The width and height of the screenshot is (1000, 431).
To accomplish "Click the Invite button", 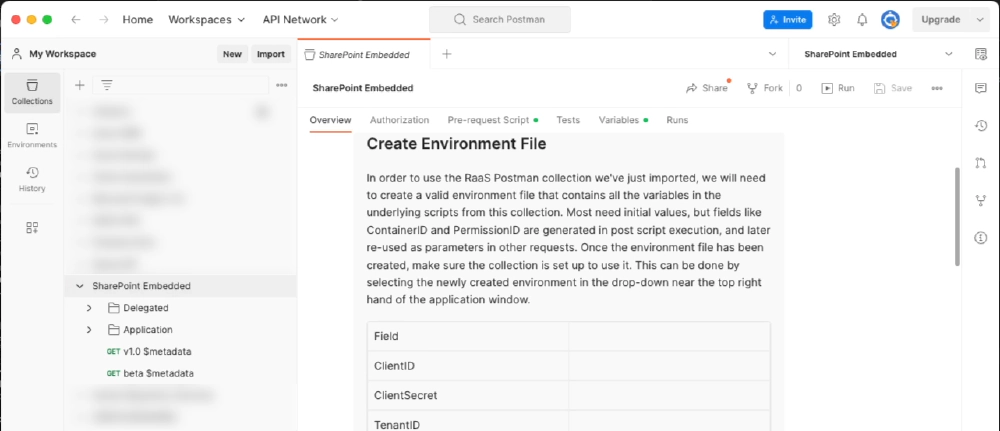I will click(x=788, y=20).
